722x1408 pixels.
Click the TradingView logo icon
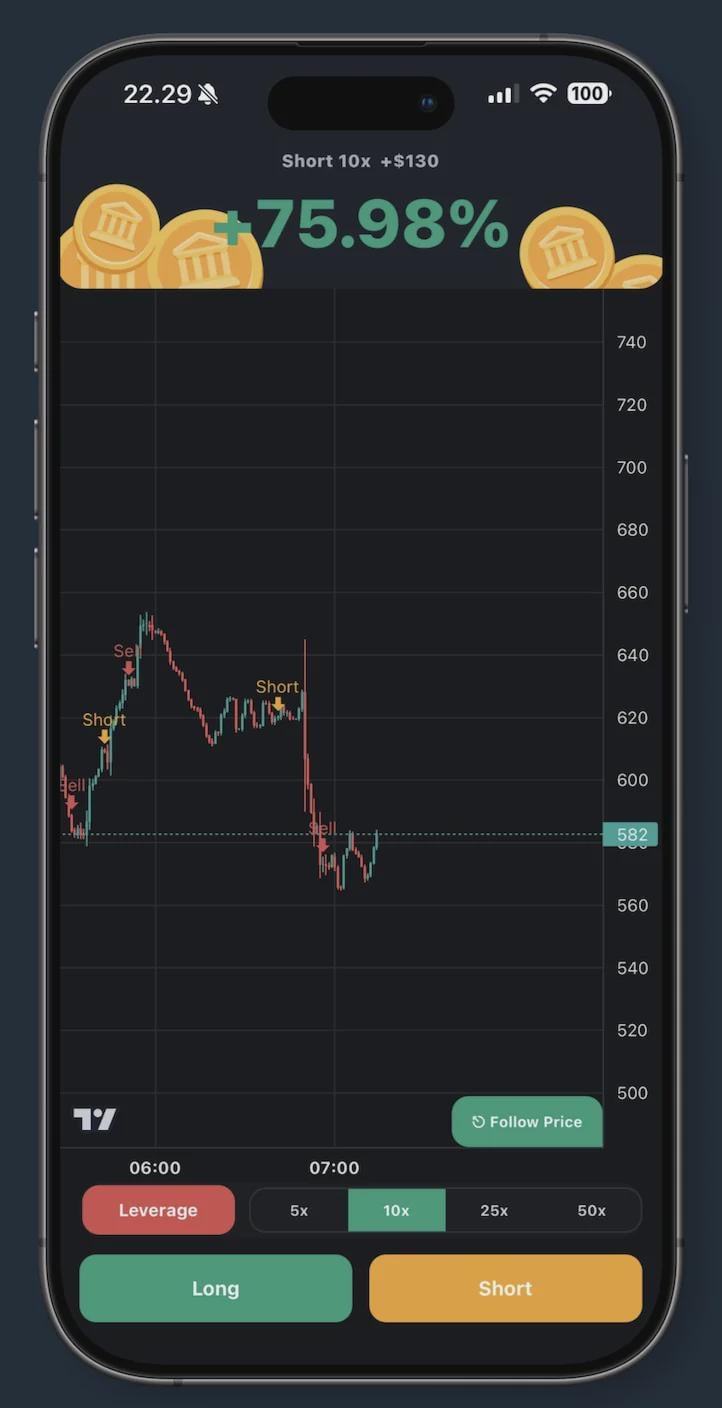coord(95,1120)
